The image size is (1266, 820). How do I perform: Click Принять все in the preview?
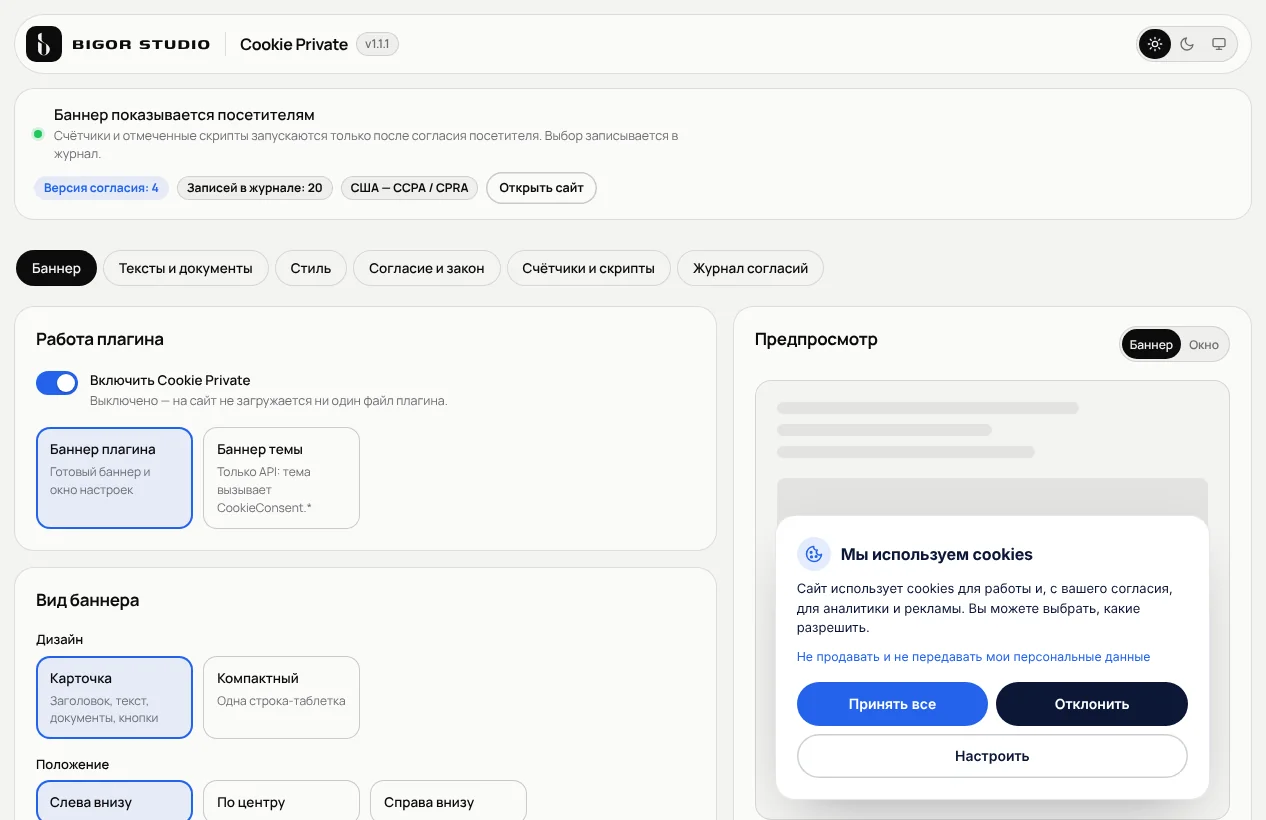point(892,704)
